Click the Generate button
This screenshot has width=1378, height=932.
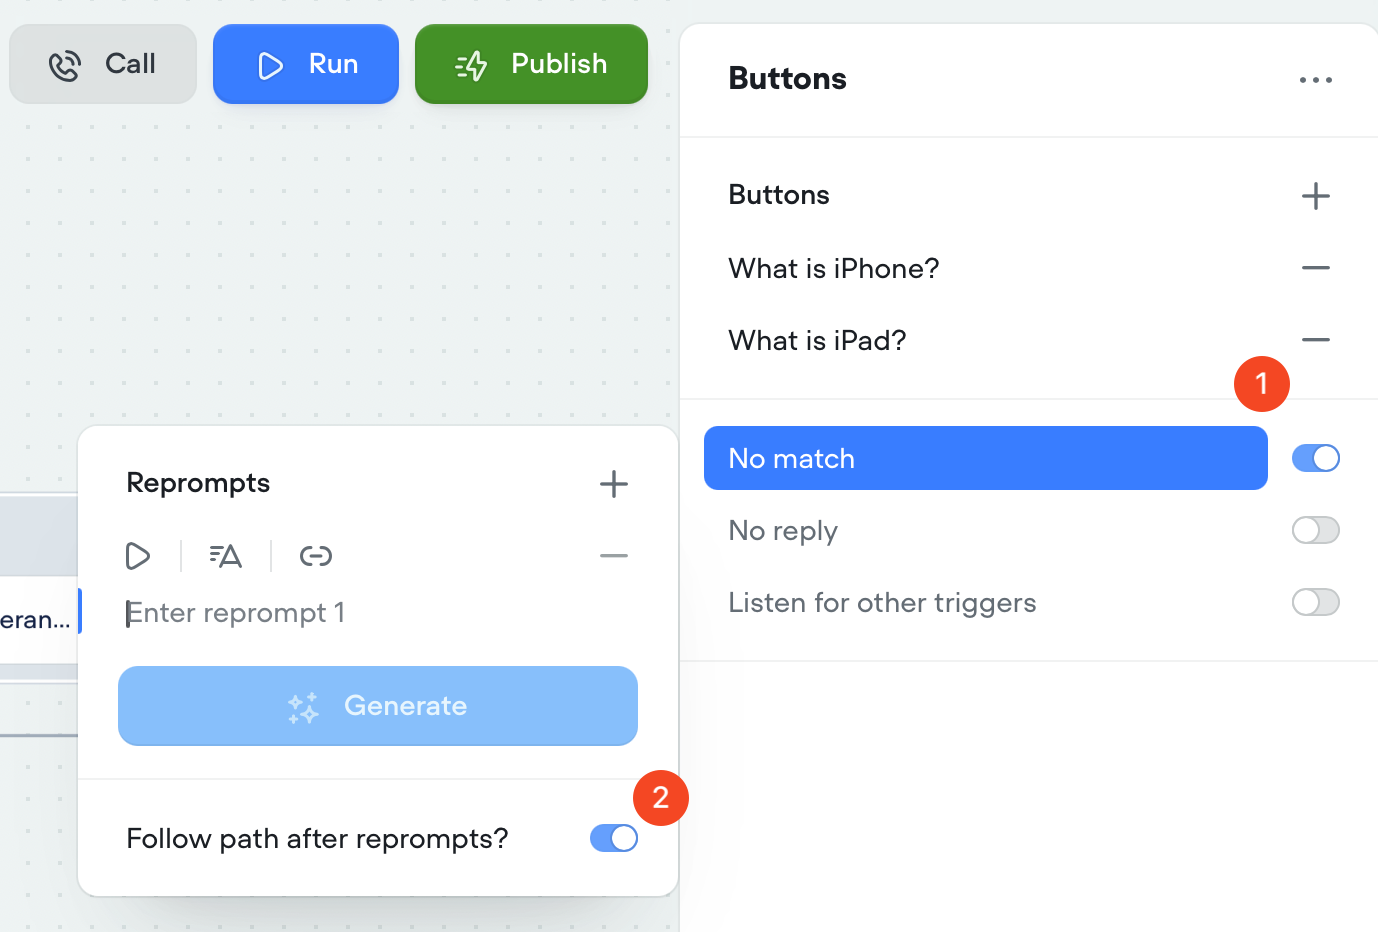tap(378, 706)
